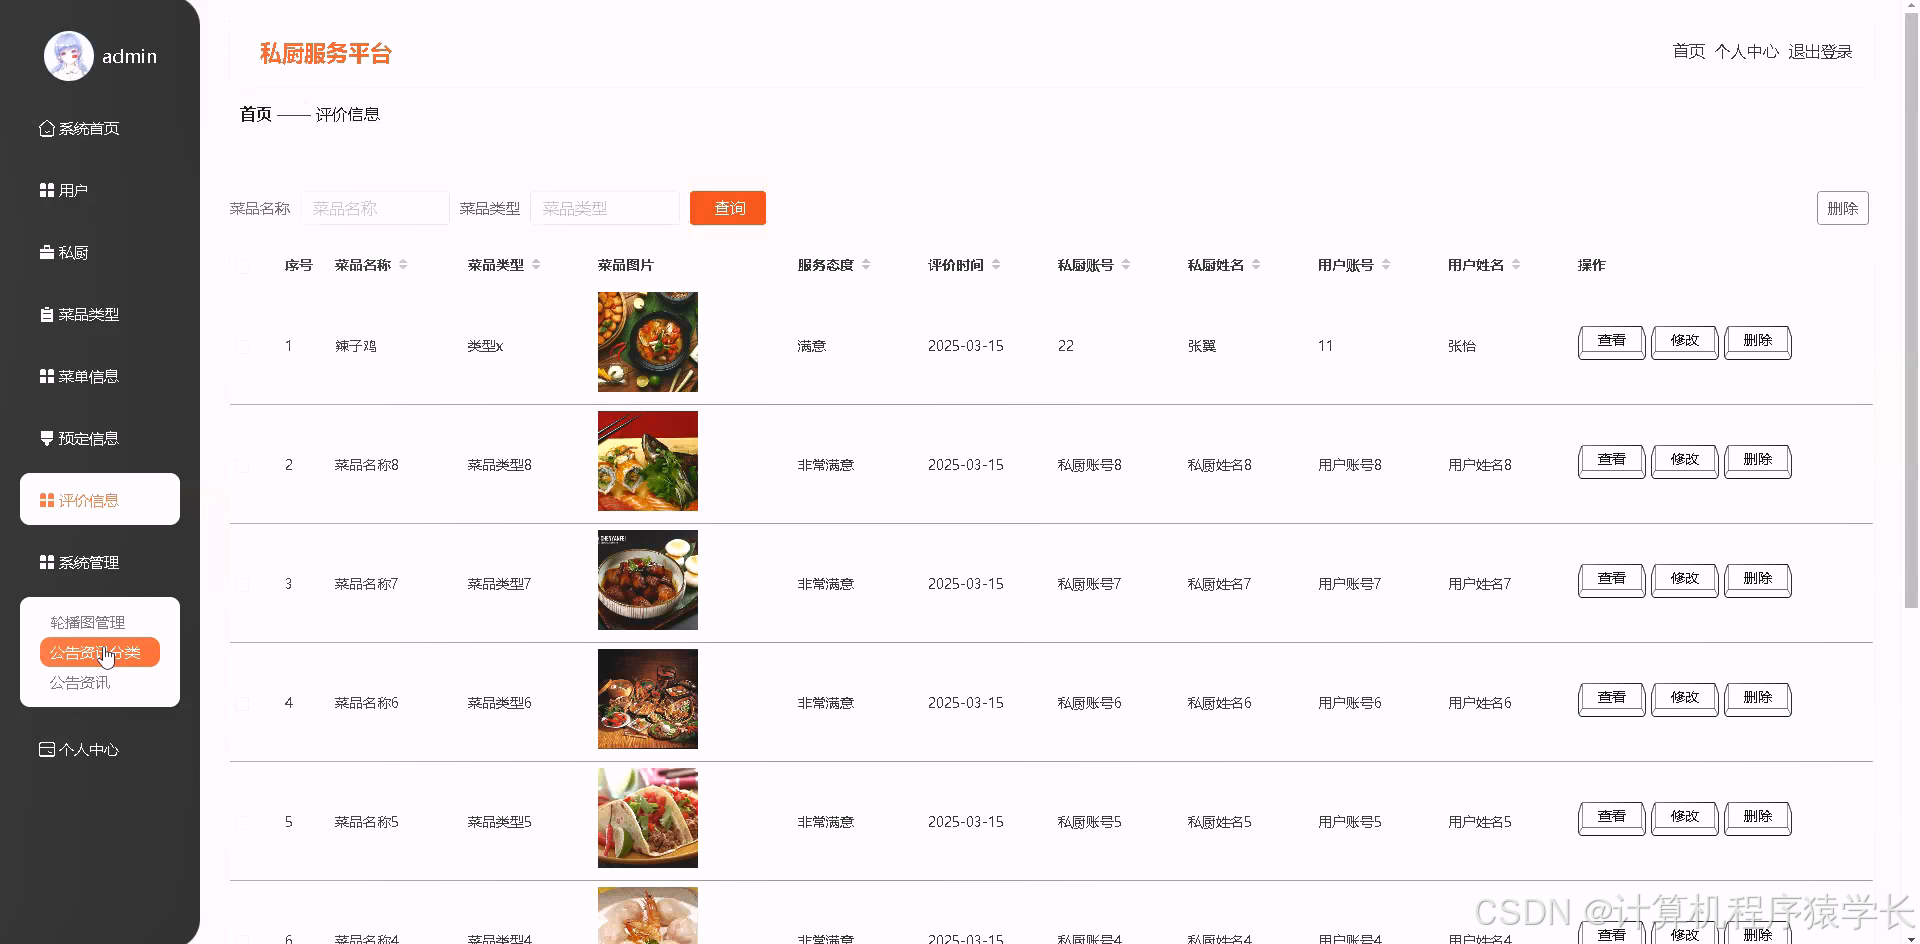Click the 张翼 cell in row 1
The height and width of the screenshot is (944, 1920).
[1202, 346]
